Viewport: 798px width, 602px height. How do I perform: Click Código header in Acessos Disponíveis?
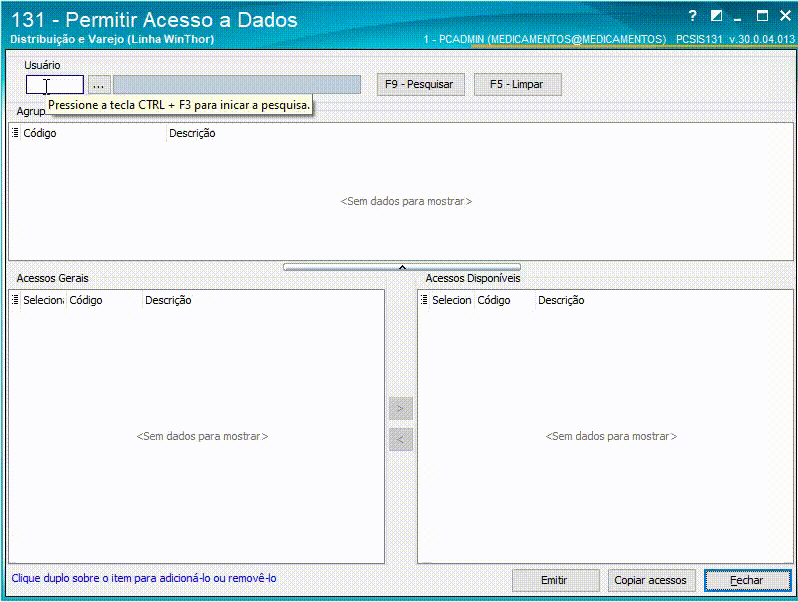tap(505, 300)
